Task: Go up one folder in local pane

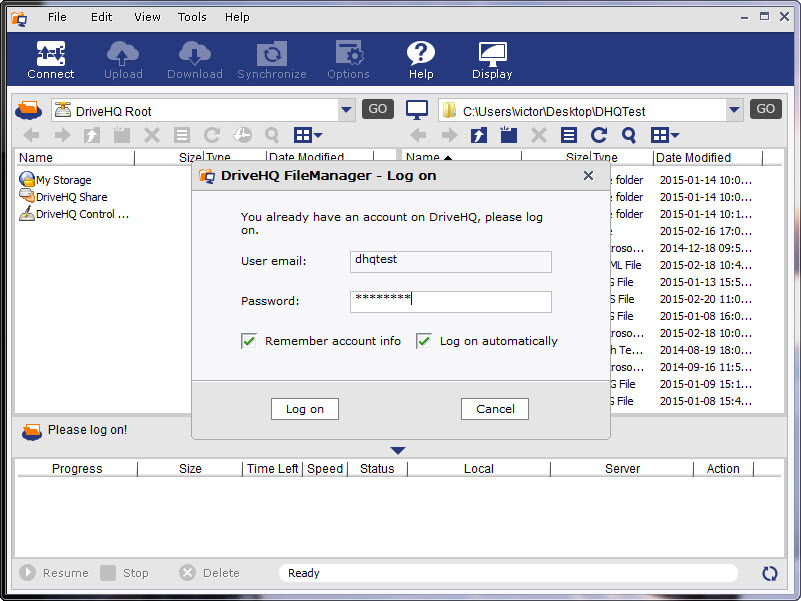Action: (479, 135)
